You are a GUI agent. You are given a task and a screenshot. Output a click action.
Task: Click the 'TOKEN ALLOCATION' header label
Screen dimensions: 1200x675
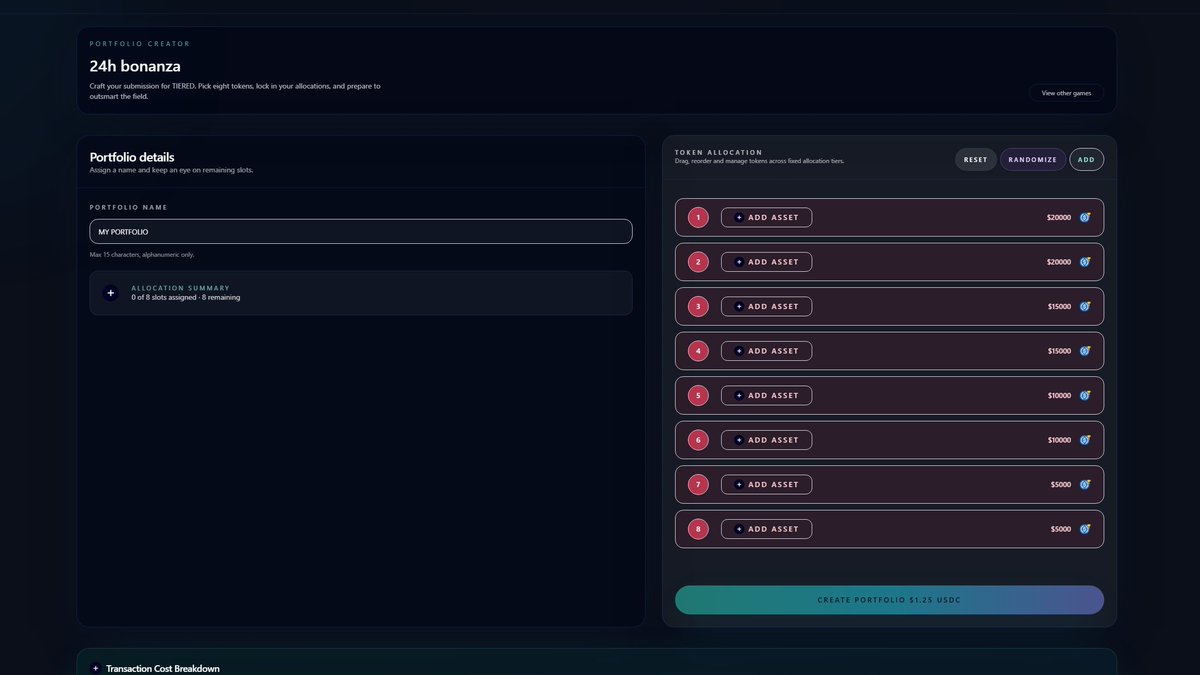click(x=719, y=152)
